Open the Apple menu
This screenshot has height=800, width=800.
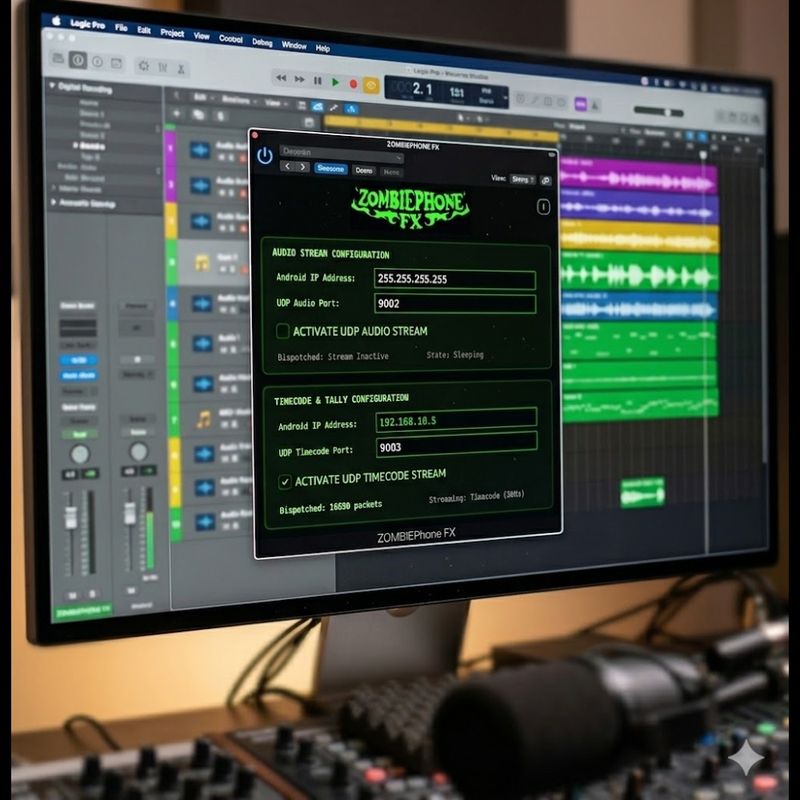57,20
